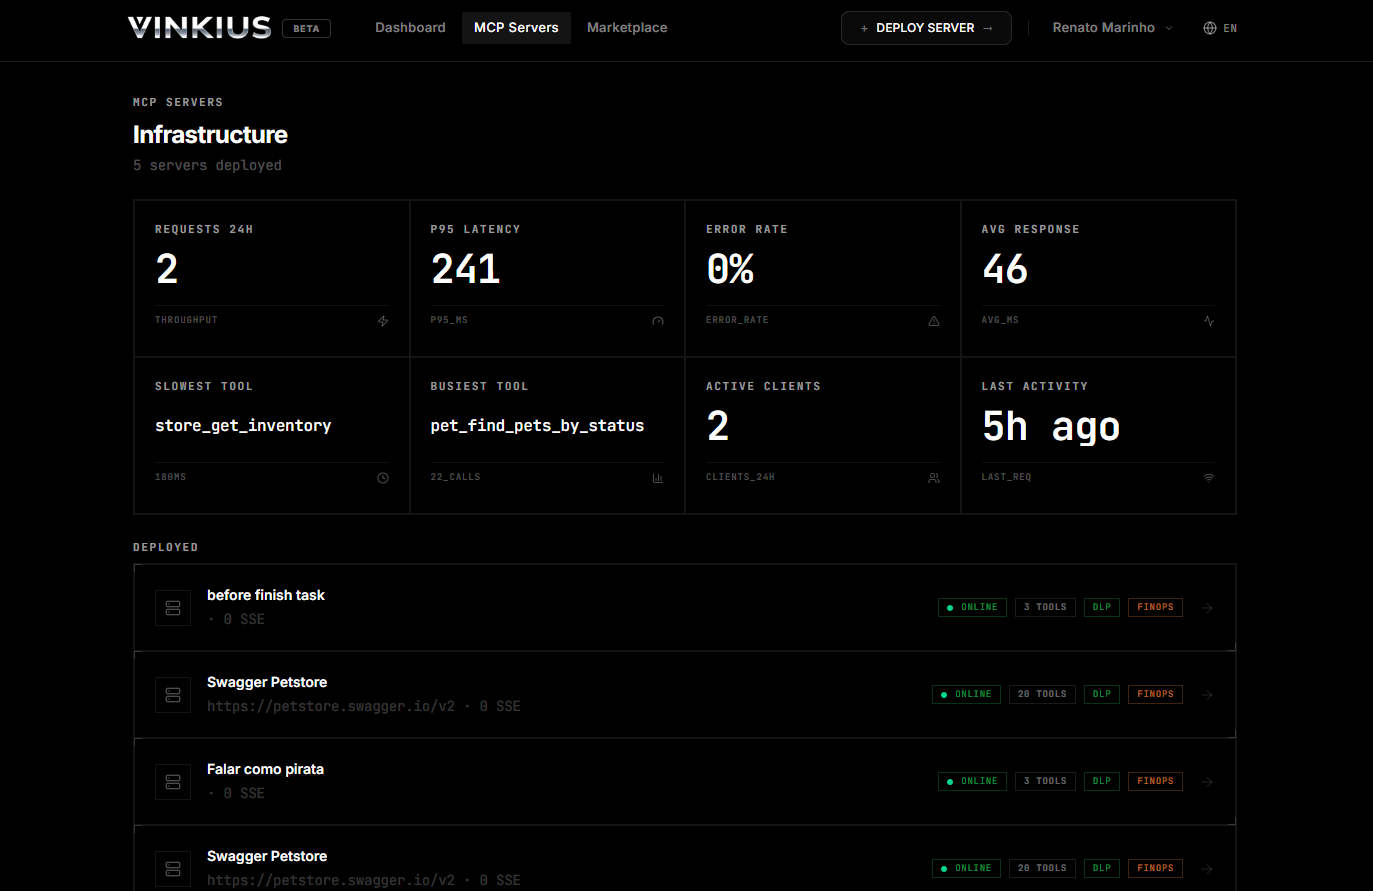Click ONLINE badge on Falar como pirata

972,781
